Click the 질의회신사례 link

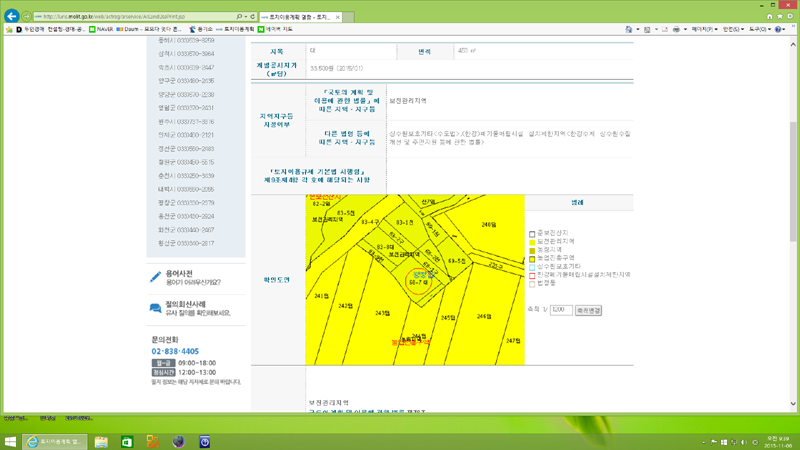tap(185, 304)
